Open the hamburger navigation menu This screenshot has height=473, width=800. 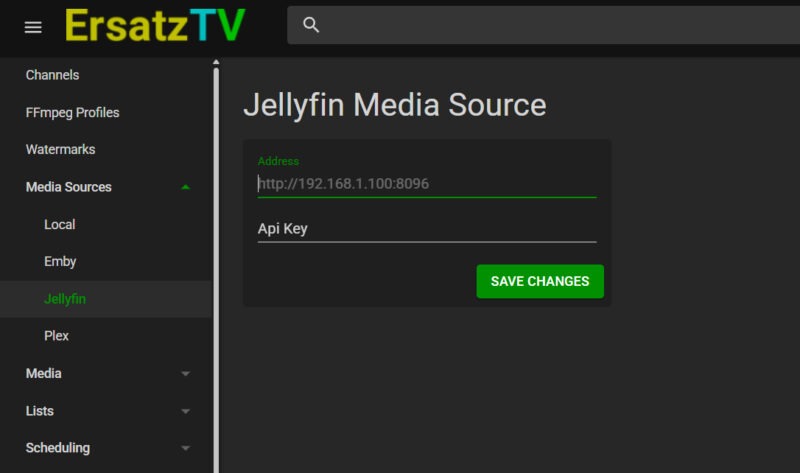point(33,27)
